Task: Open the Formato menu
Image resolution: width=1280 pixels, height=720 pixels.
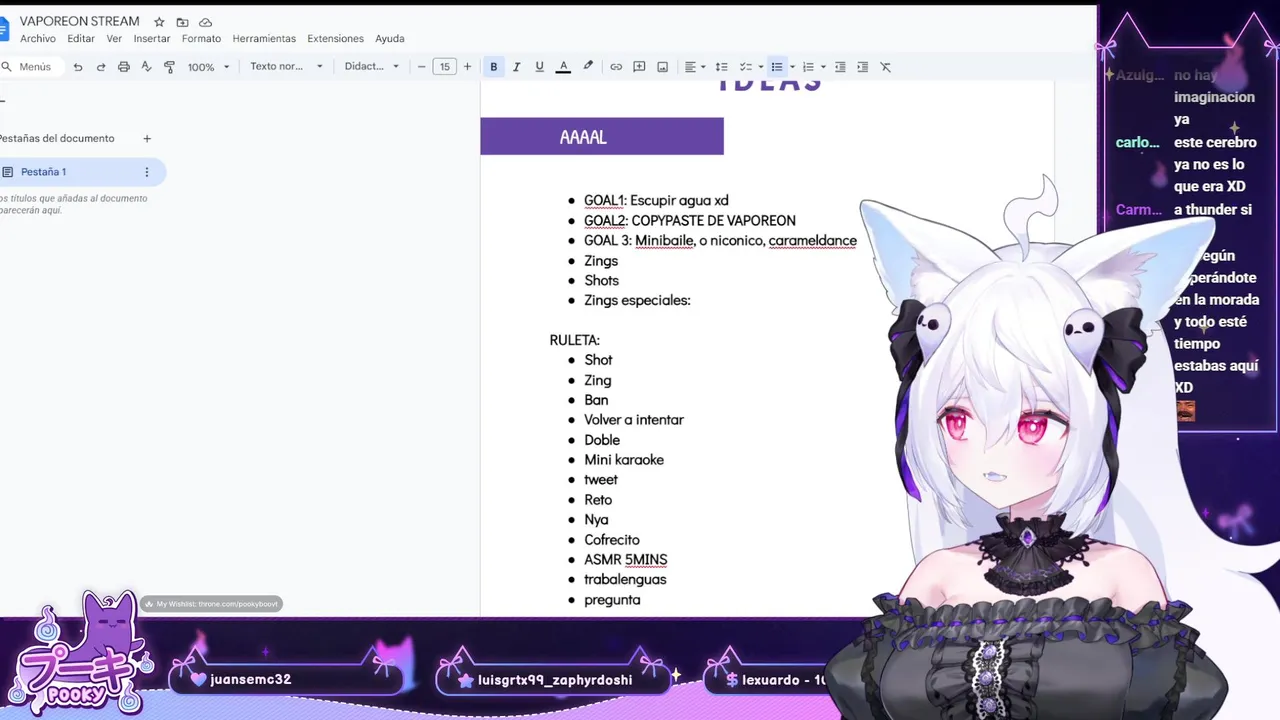Action: coord(201,39)
